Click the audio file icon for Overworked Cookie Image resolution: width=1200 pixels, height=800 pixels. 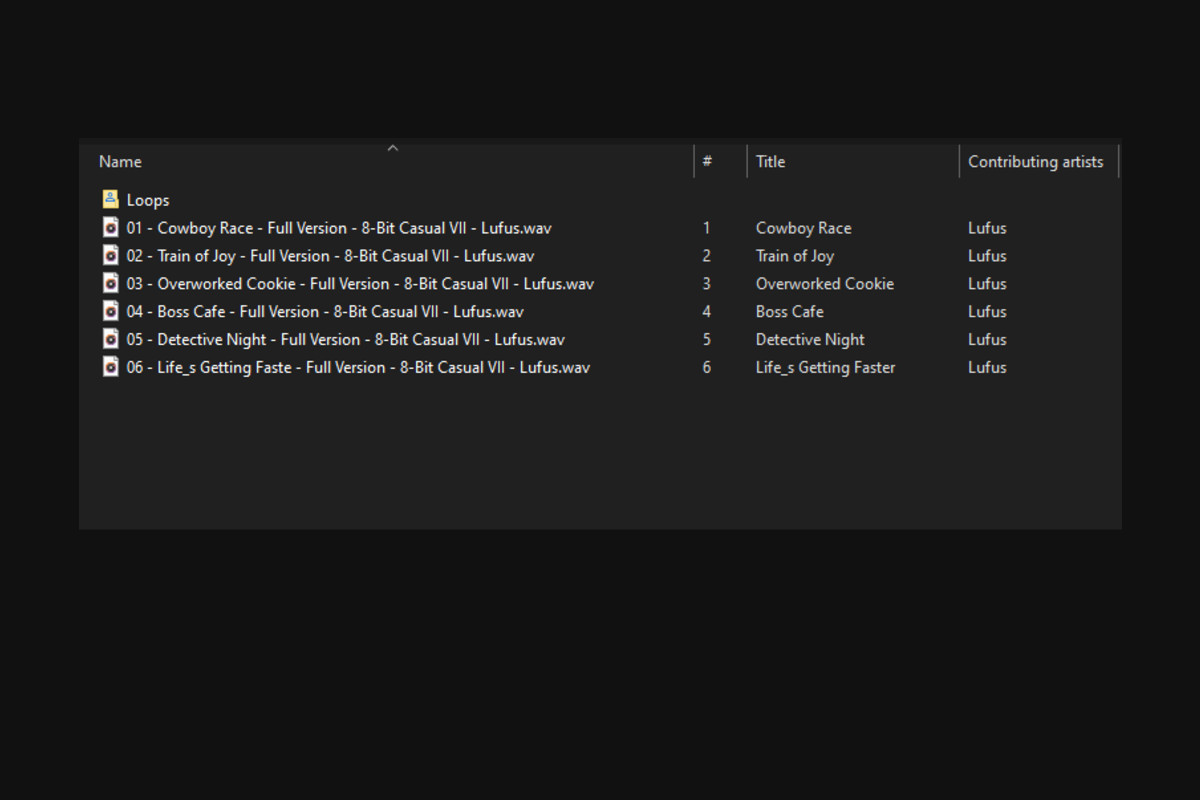[x=110, y=283]
